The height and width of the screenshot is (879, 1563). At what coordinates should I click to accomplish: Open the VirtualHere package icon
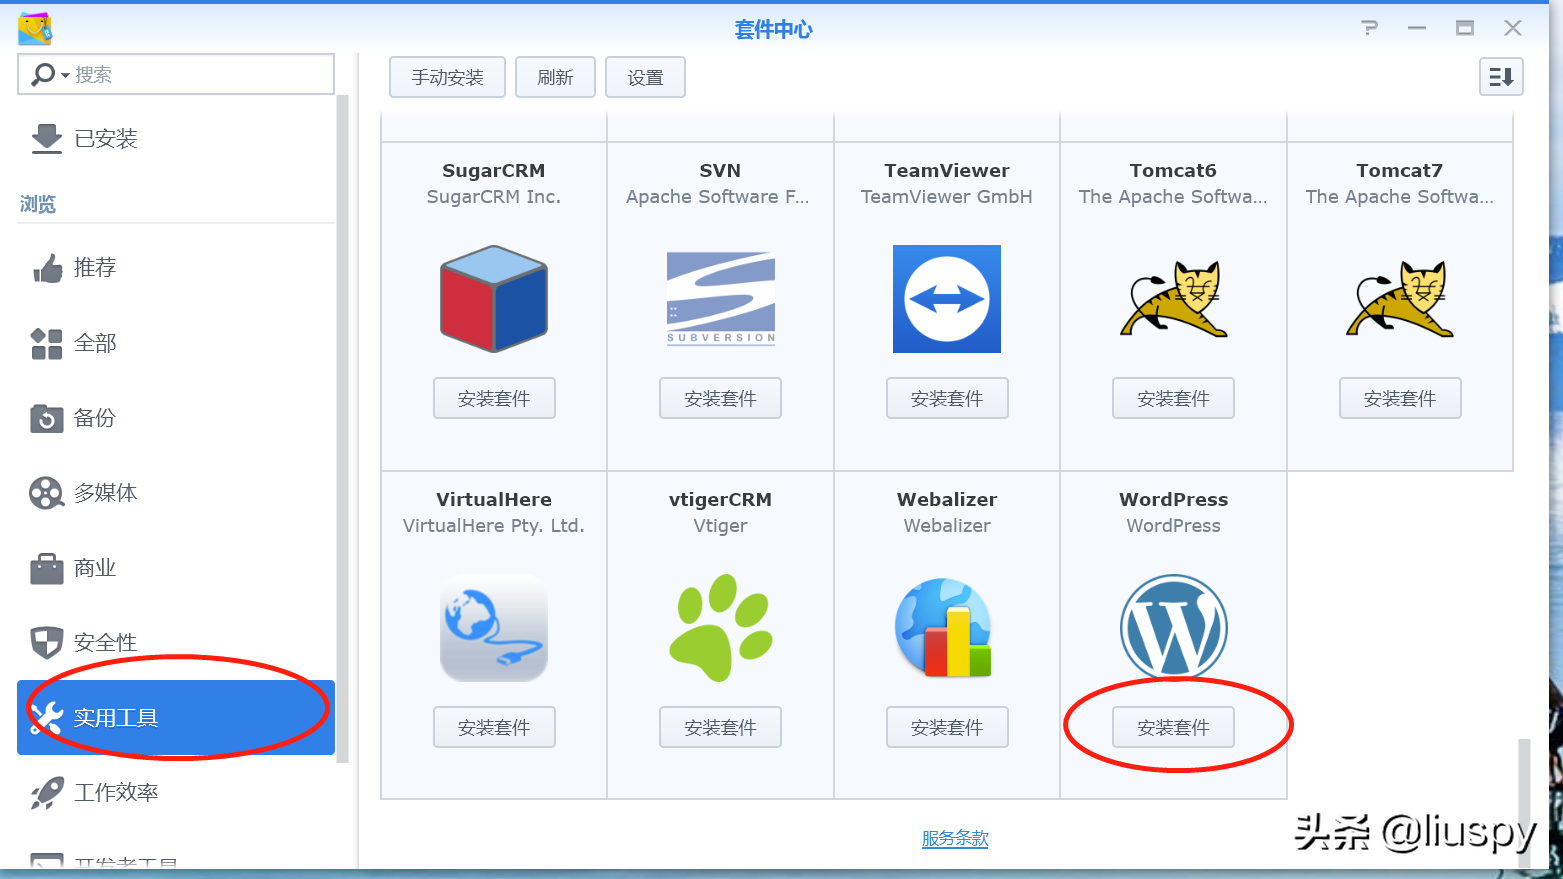(494, 628)
